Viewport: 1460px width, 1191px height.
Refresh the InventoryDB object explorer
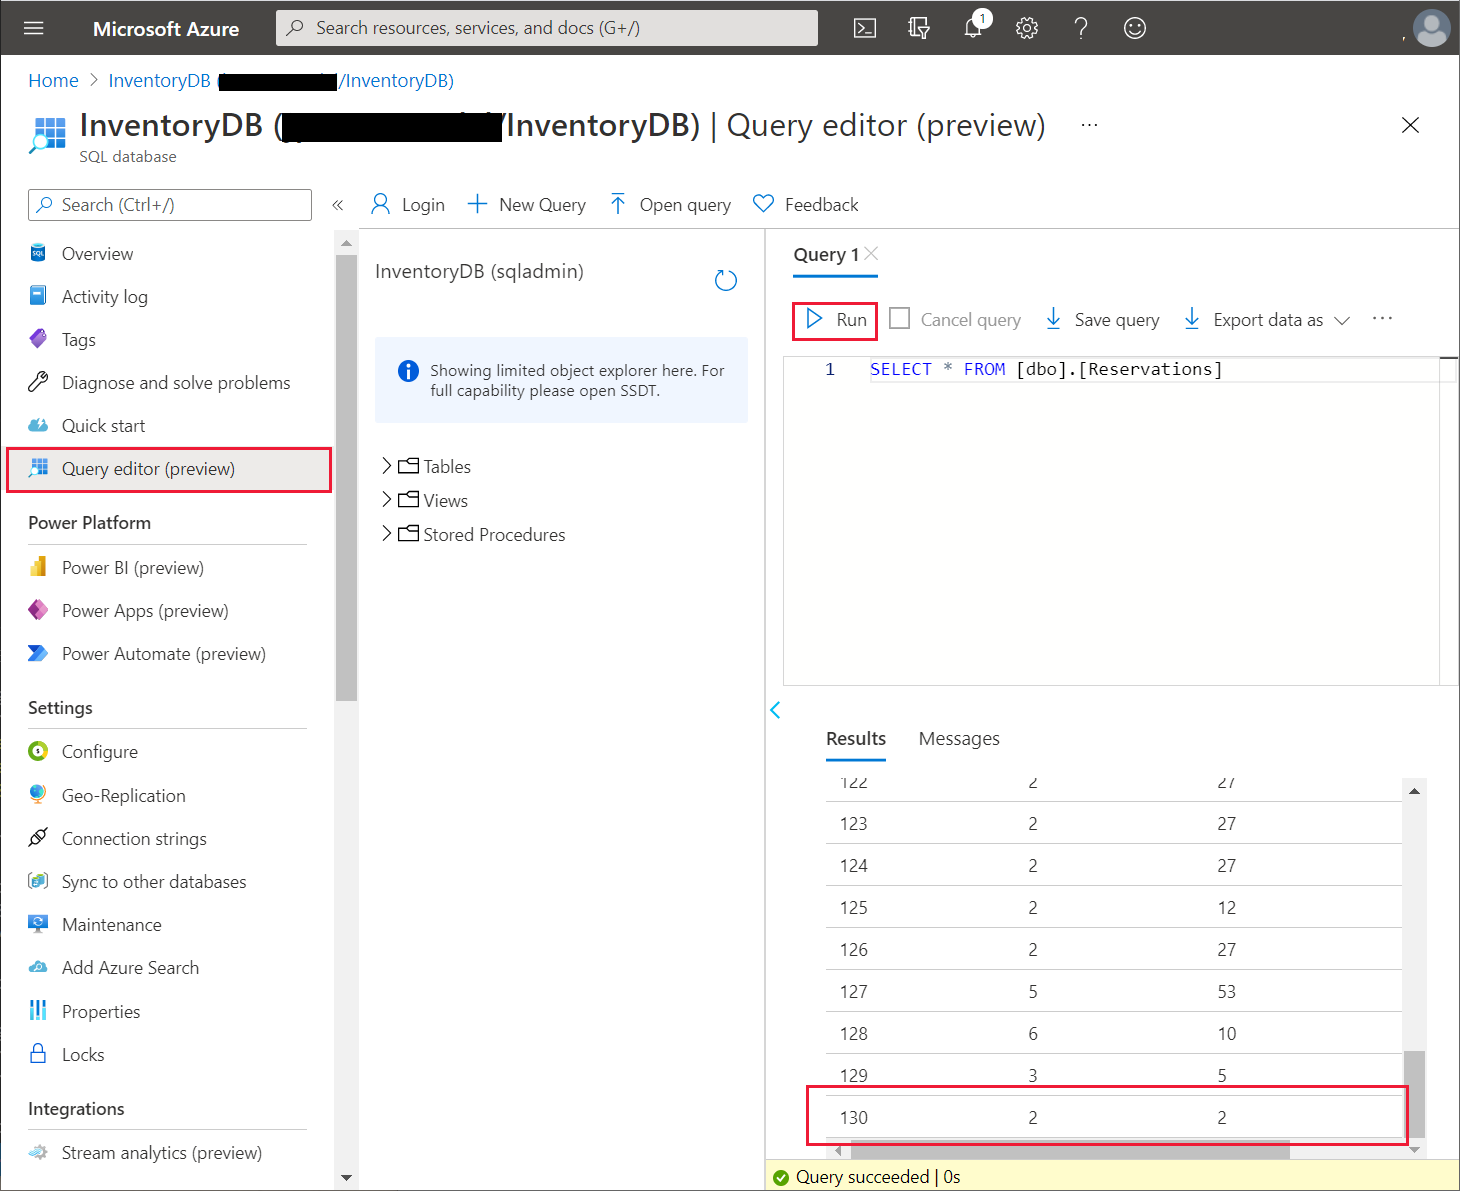(726, 281)
